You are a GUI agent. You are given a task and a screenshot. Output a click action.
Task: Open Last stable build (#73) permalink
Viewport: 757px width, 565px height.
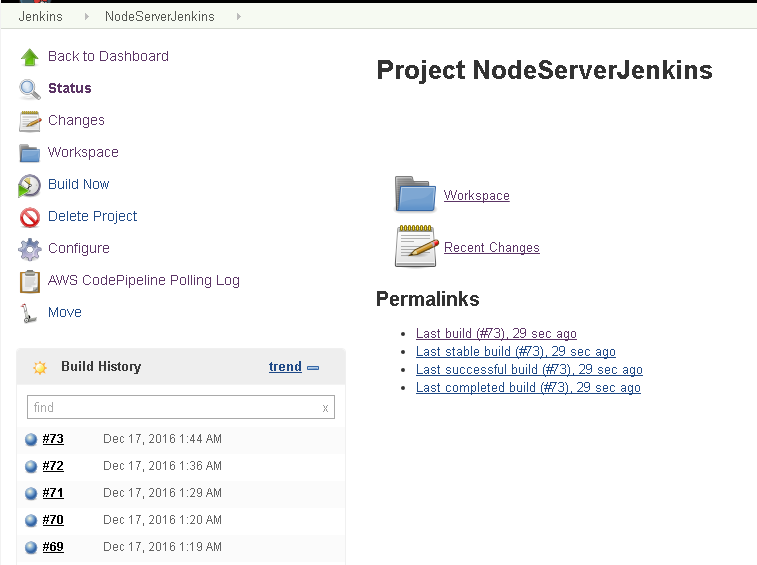tap(516, 352)
